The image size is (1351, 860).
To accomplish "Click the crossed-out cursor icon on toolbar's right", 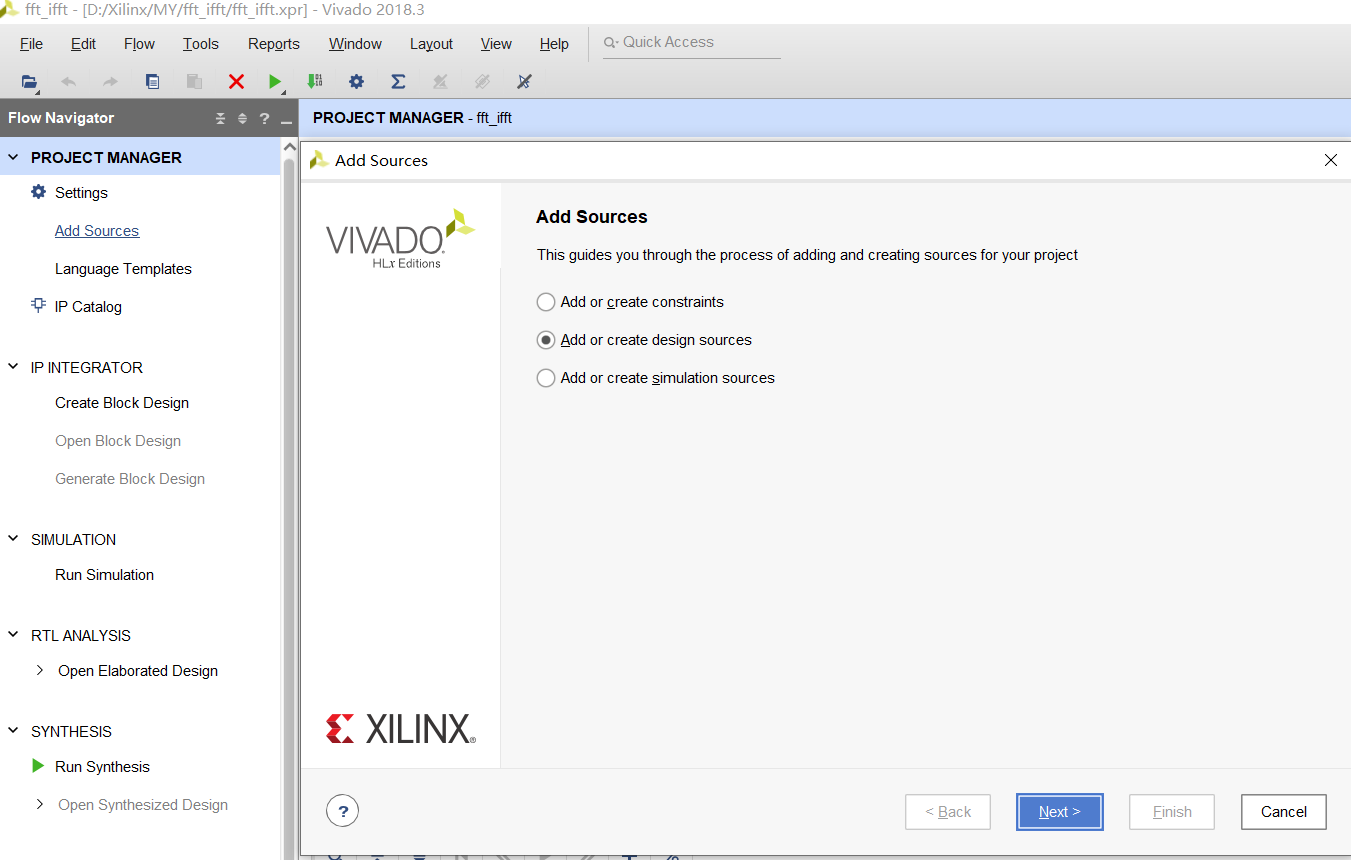I will point(524,82).
